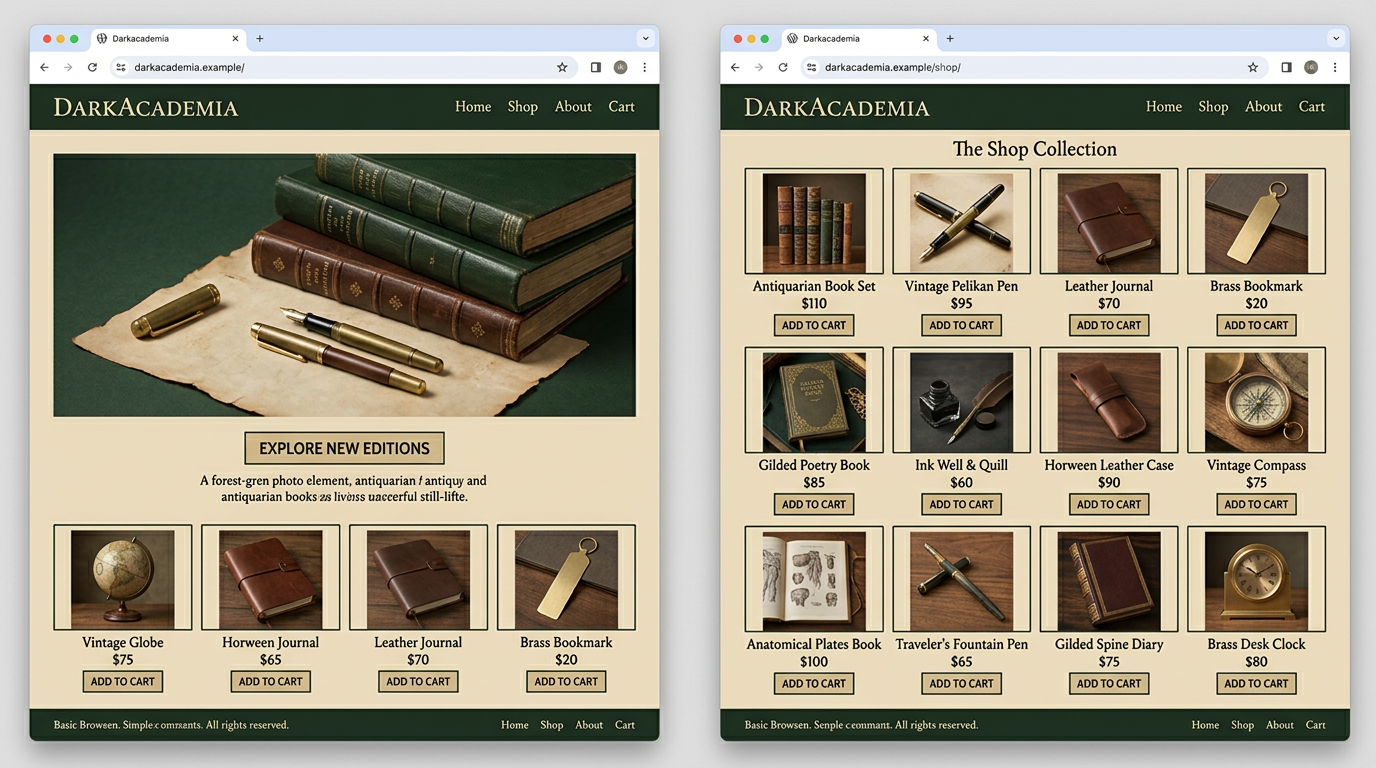View site information icon beside the homepage URL
This screenshot has width=1376, height=768.
[x=120, y=67]
